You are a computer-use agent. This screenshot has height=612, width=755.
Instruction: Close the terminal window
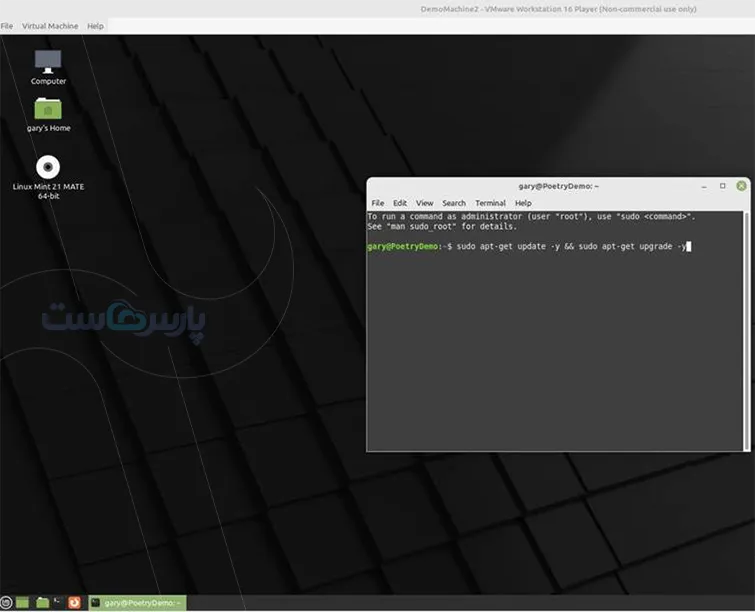point(742,186)
